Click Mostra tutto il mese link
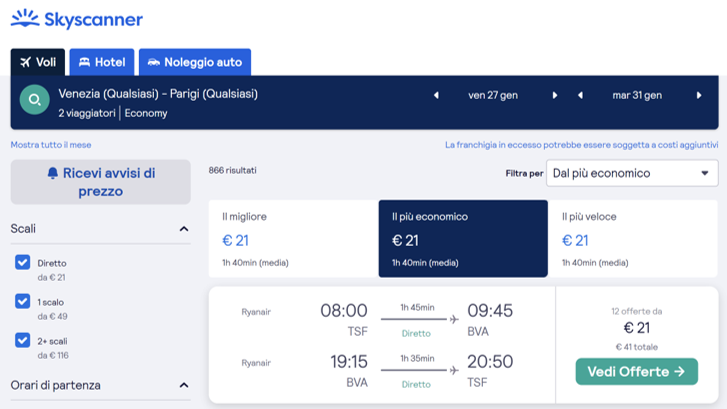 (x=51, y=145)
